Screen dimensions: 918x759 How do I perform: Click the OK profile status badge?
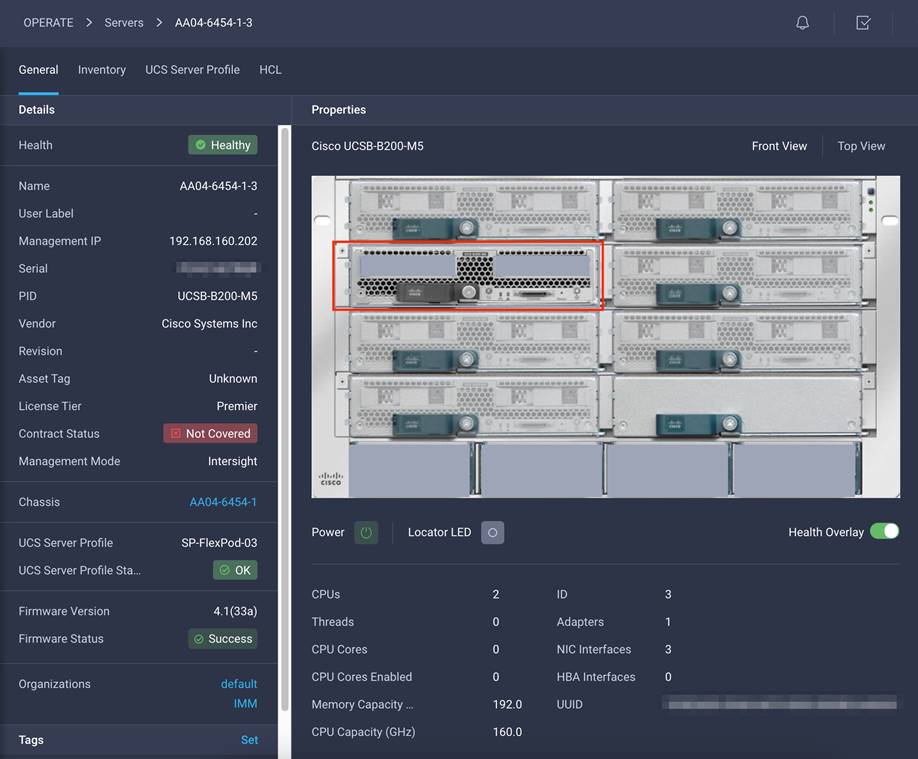[x=235, y=570]
